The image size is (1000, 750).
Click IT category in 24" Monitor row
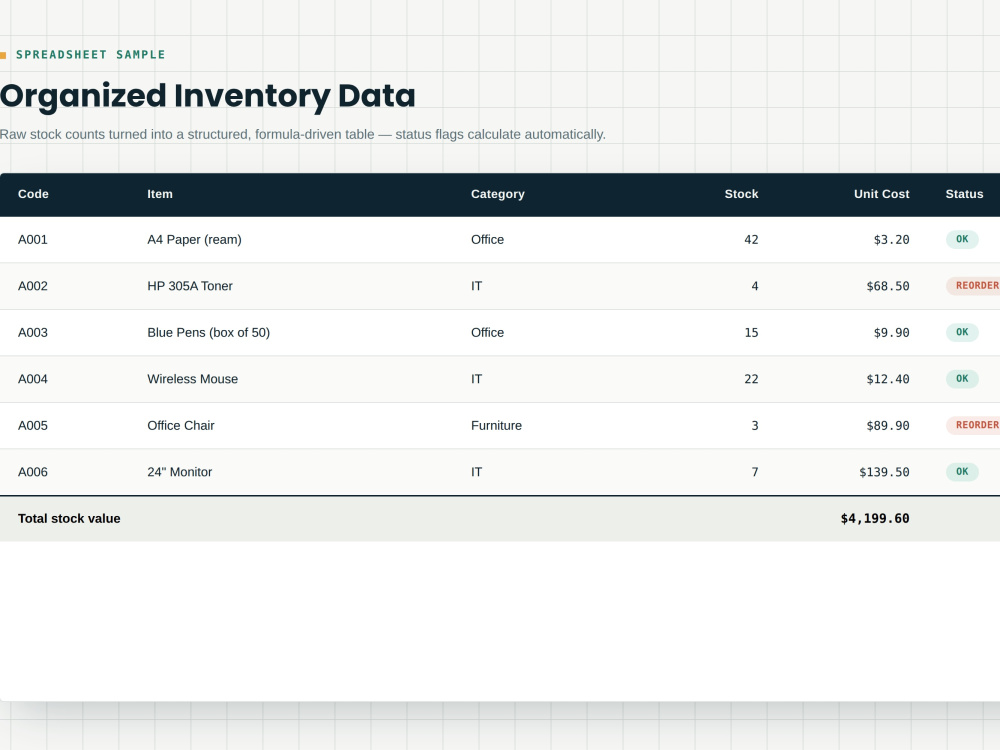(x=476, y=473)
